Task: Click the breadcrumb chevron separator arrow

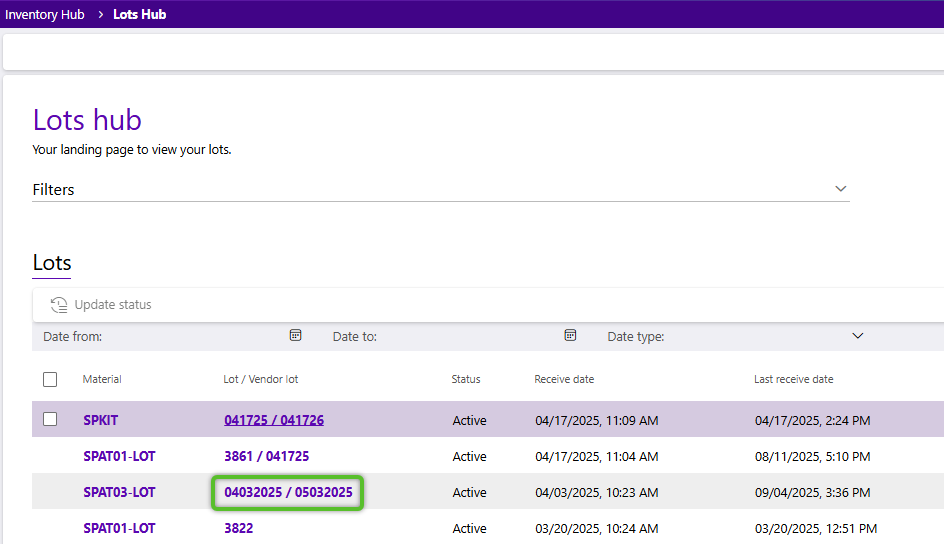Action: pyautogui.click(x=101, y=15)
